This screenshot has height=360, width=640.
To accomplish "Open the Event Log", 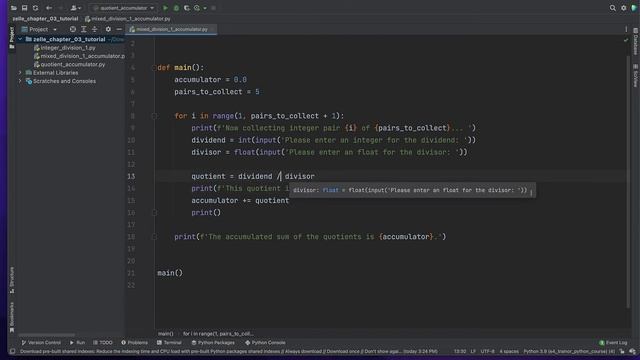I will click(613, 343).
